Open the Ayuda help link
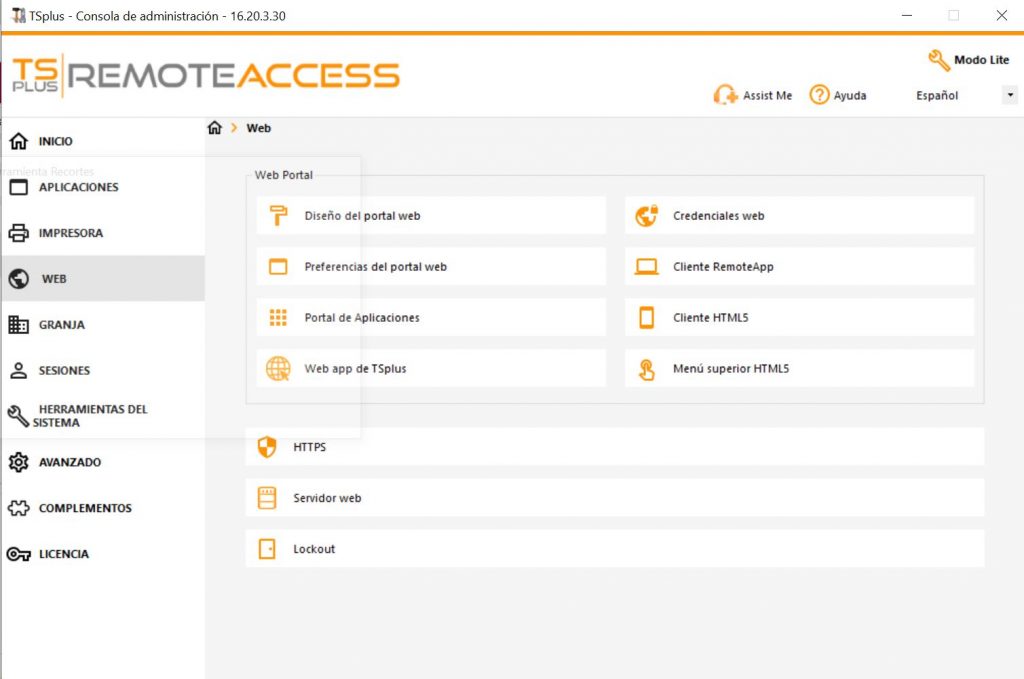This screenshot has height=679, width=1024. (x=838, y=95)
